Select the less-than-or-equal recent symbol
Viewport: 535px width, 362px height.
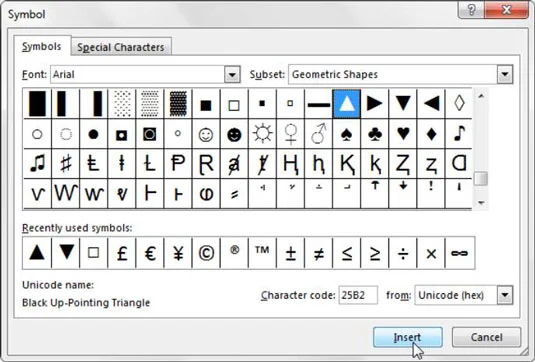346,253
